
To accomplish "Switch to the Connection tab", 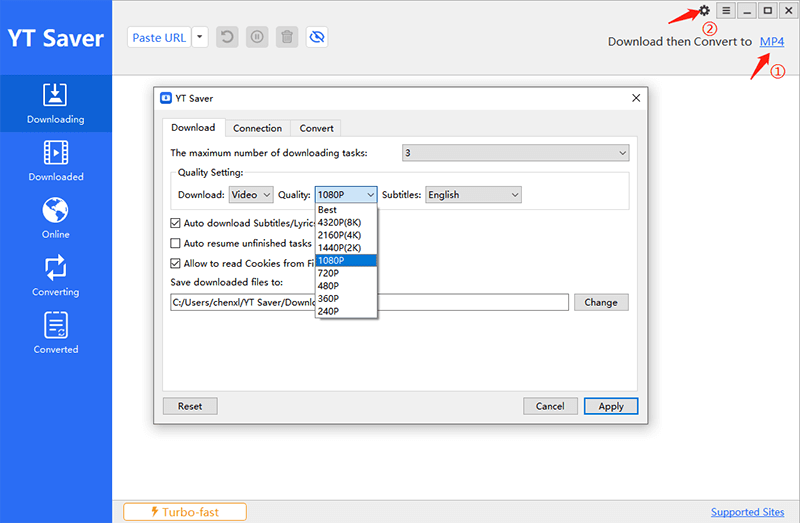I will pyautogui.click(x=257, y=128).
